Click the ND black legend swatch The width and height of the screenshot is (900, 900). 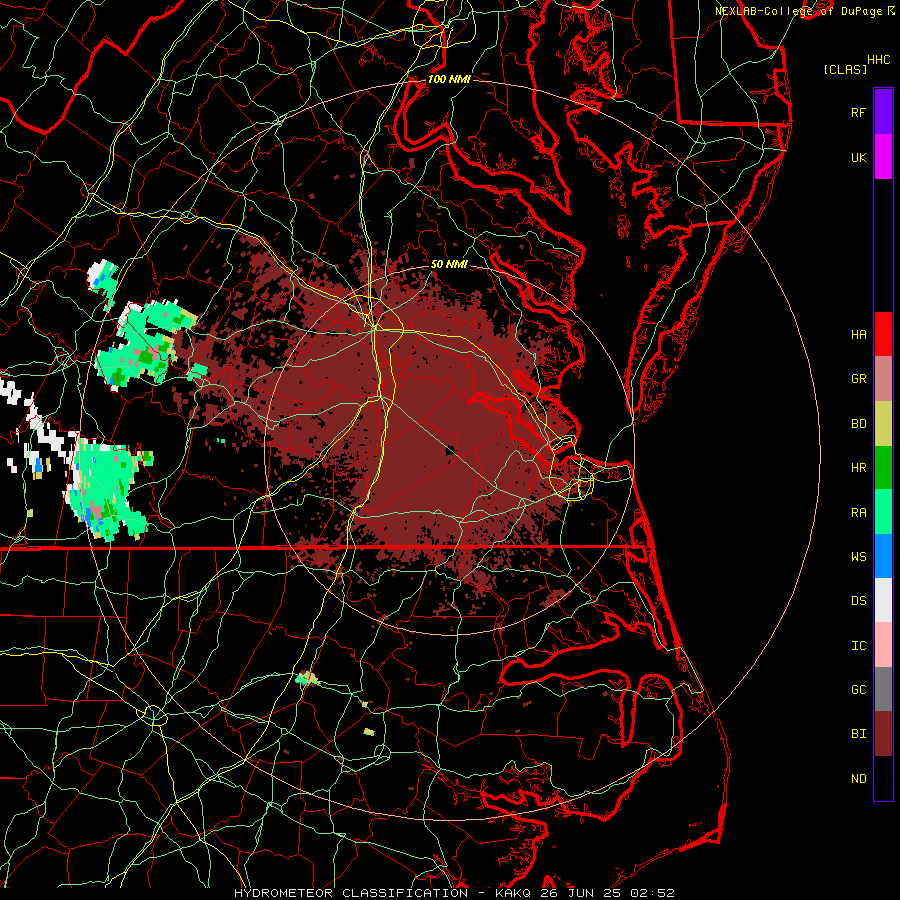click(883, 778)
